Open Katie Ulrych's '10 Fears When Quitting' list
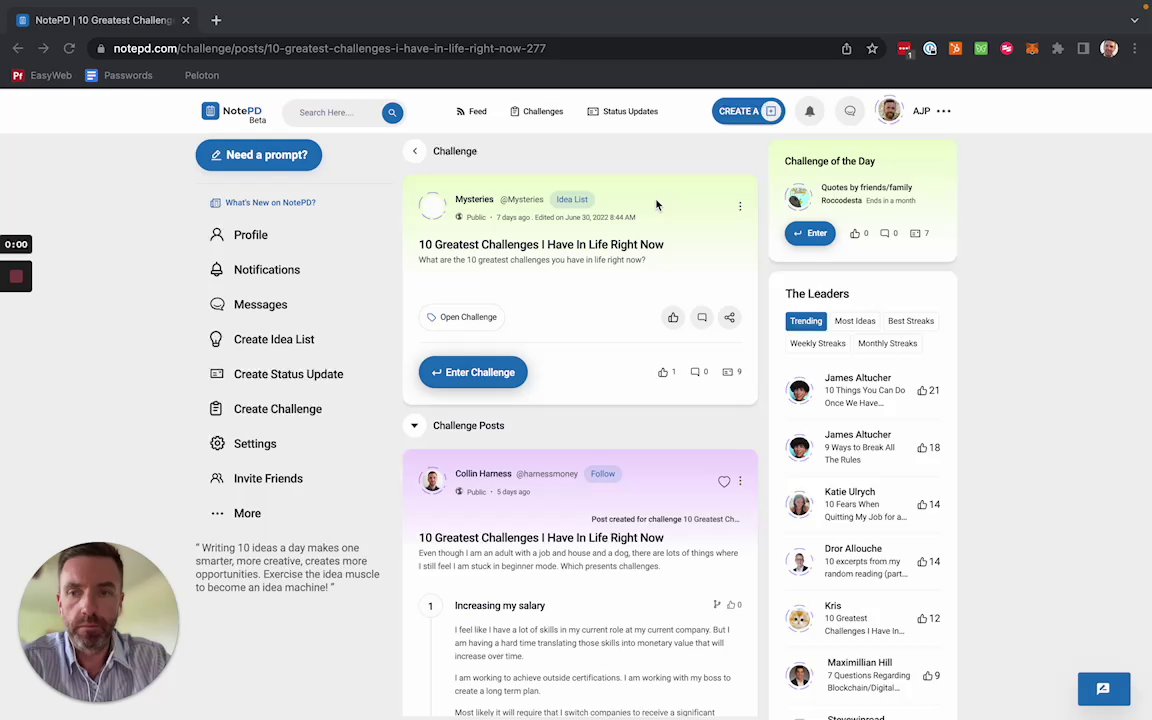The width and height of the screenshot is (1152, 720). [865, 511]
